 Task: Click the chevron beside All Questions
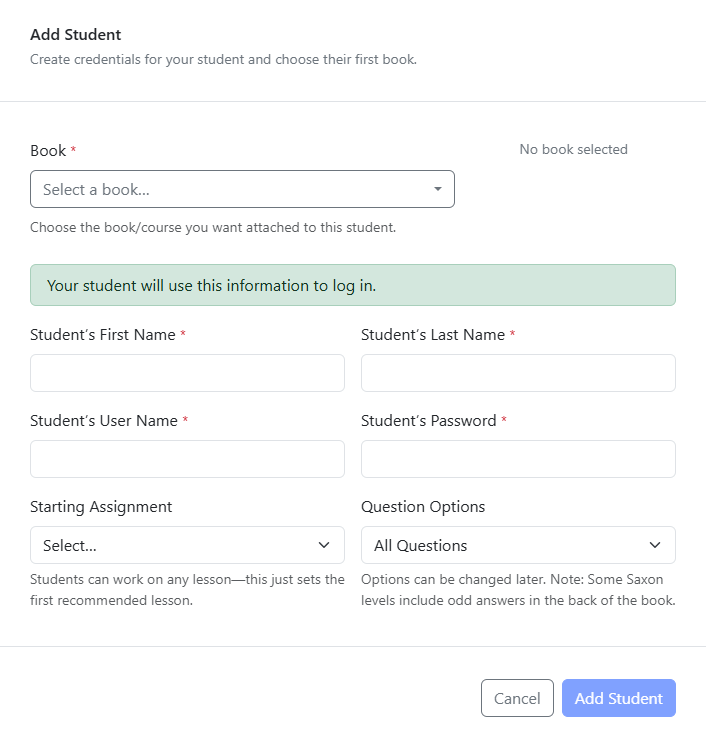(655, 545)
